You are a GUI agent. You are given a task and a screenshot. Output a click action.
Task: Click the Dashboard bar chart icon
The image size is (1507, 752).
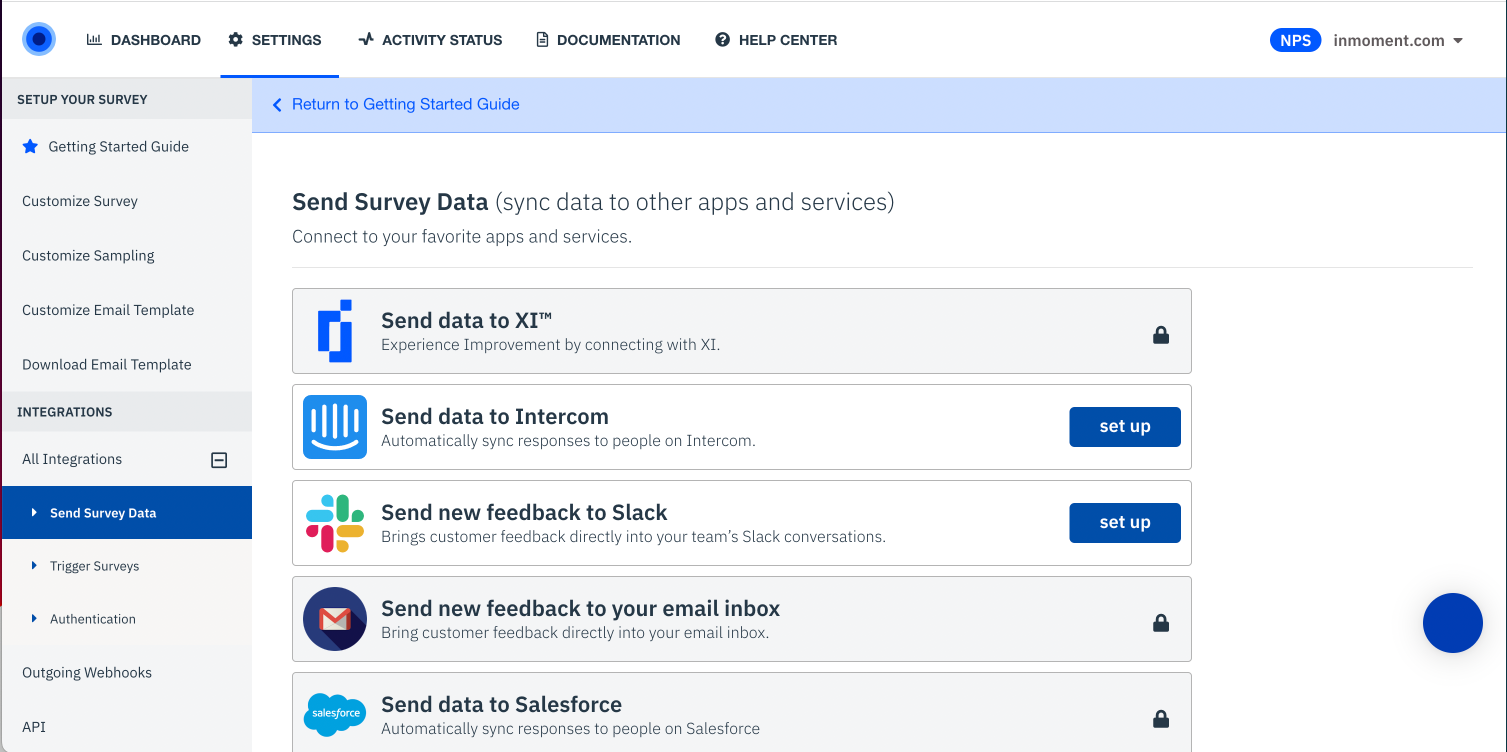94,40
